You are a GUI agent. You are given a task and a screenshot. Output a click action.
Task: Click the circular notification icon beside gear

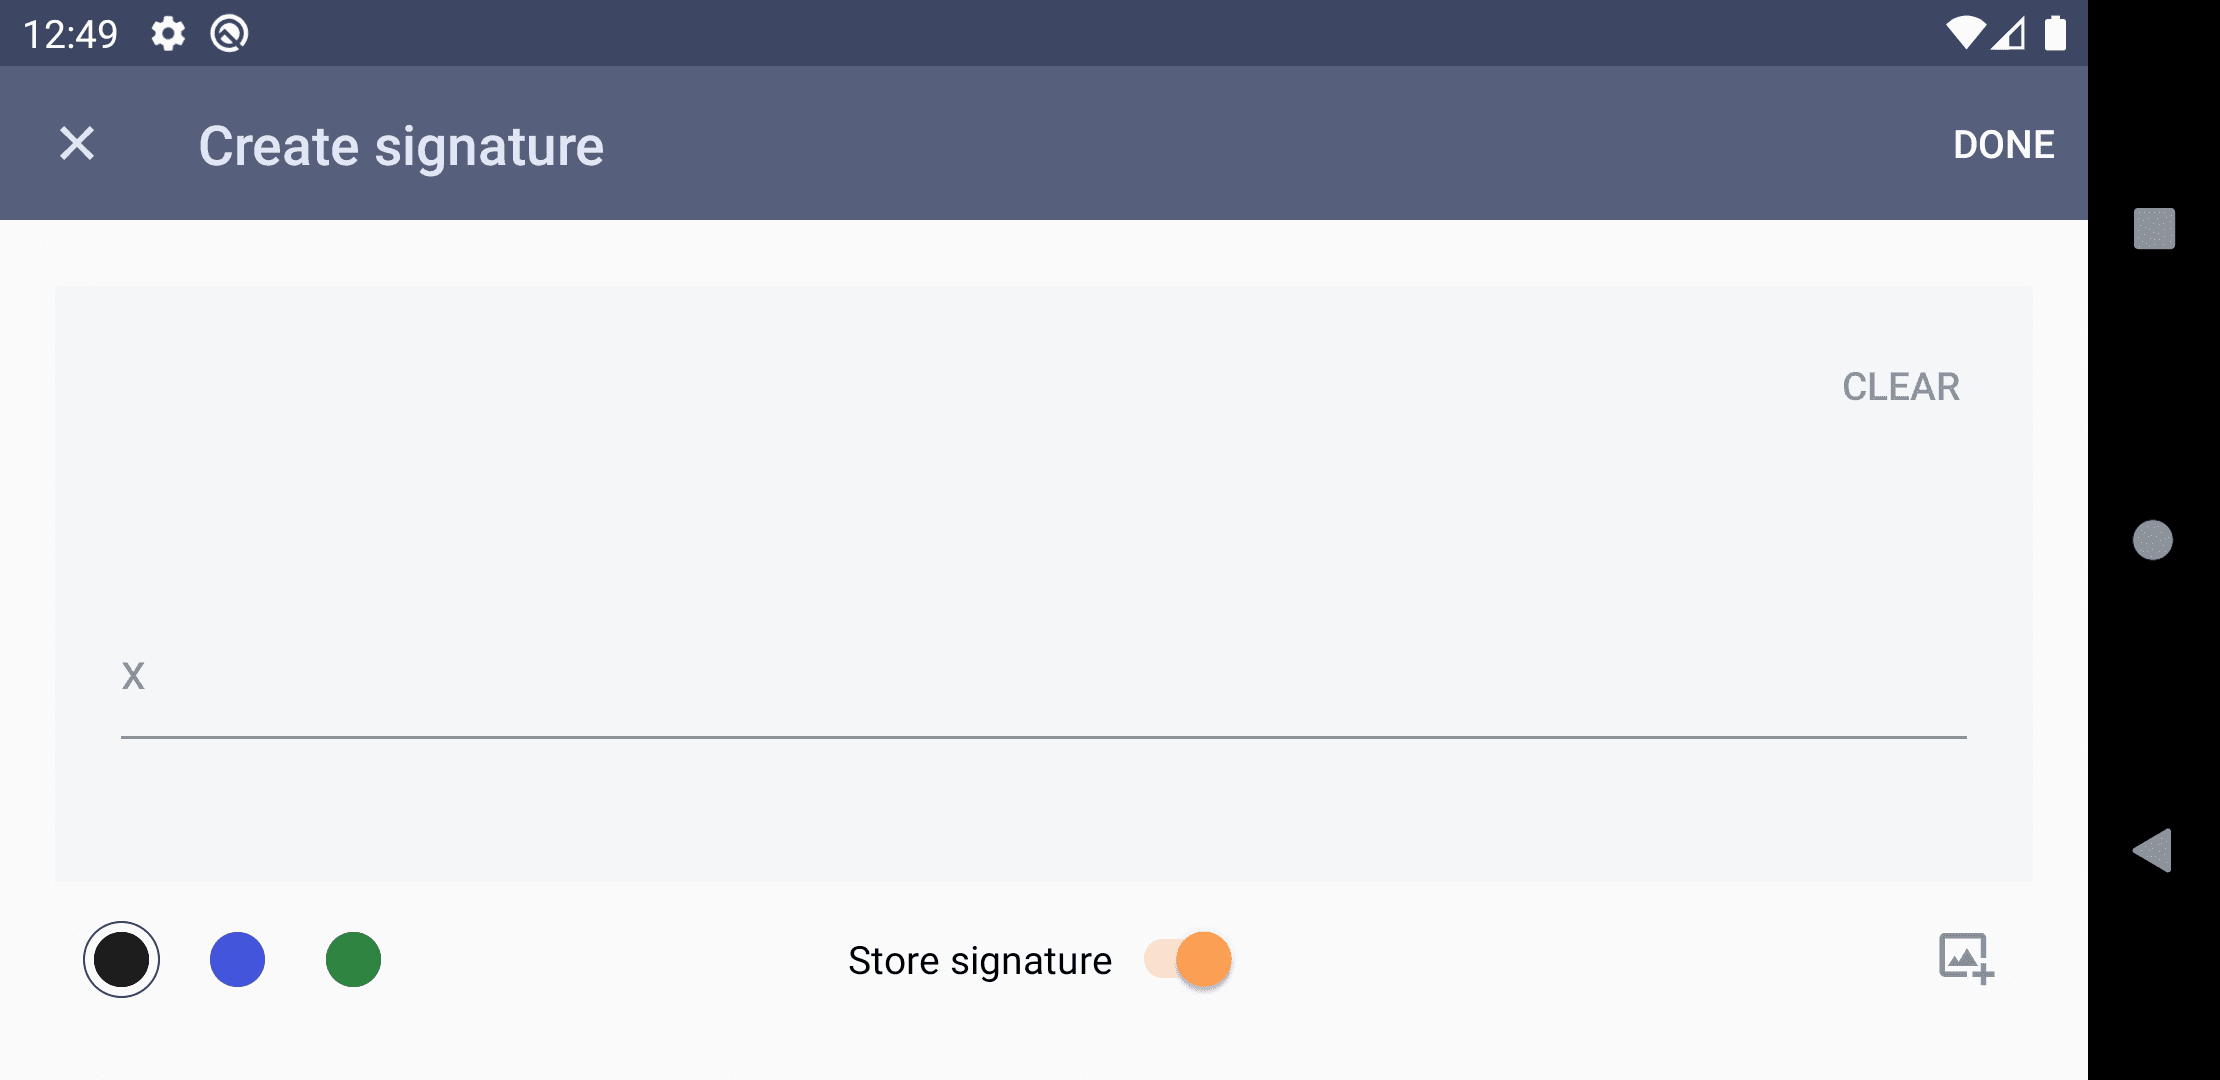click(x=229, y=34)
